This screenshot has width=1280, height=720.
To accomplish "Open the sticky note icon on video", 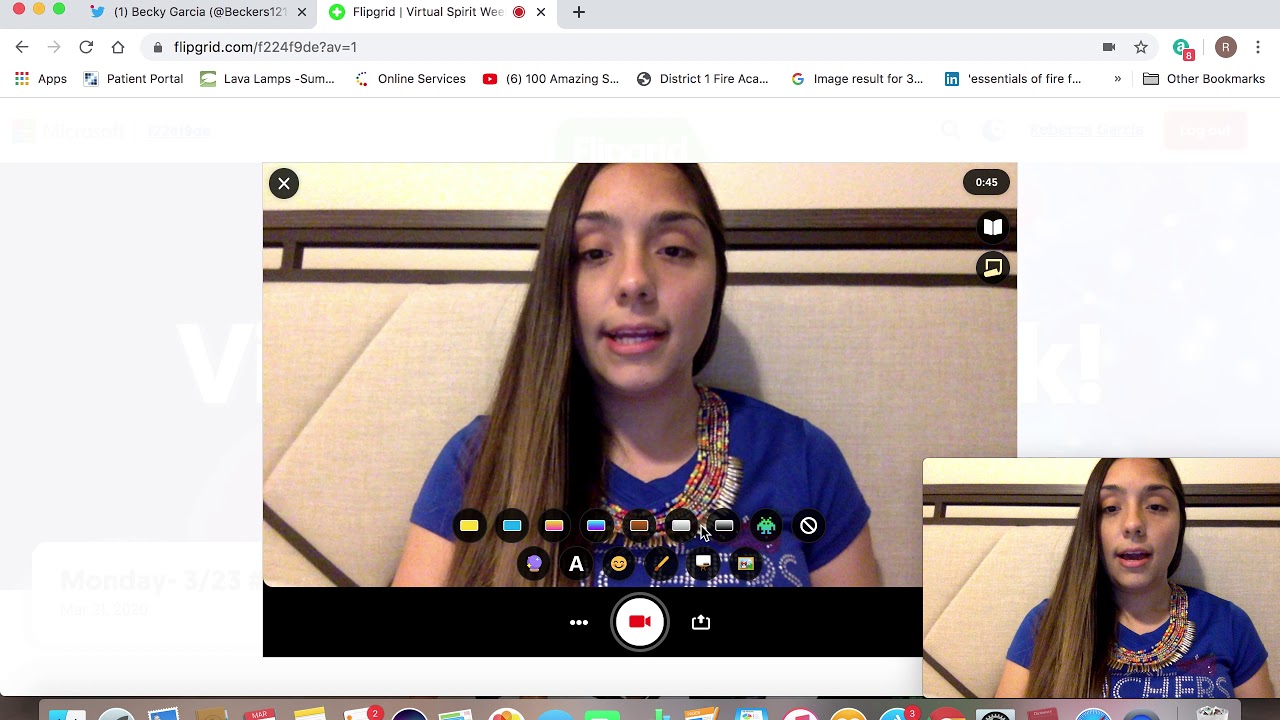I will point(993,268).
